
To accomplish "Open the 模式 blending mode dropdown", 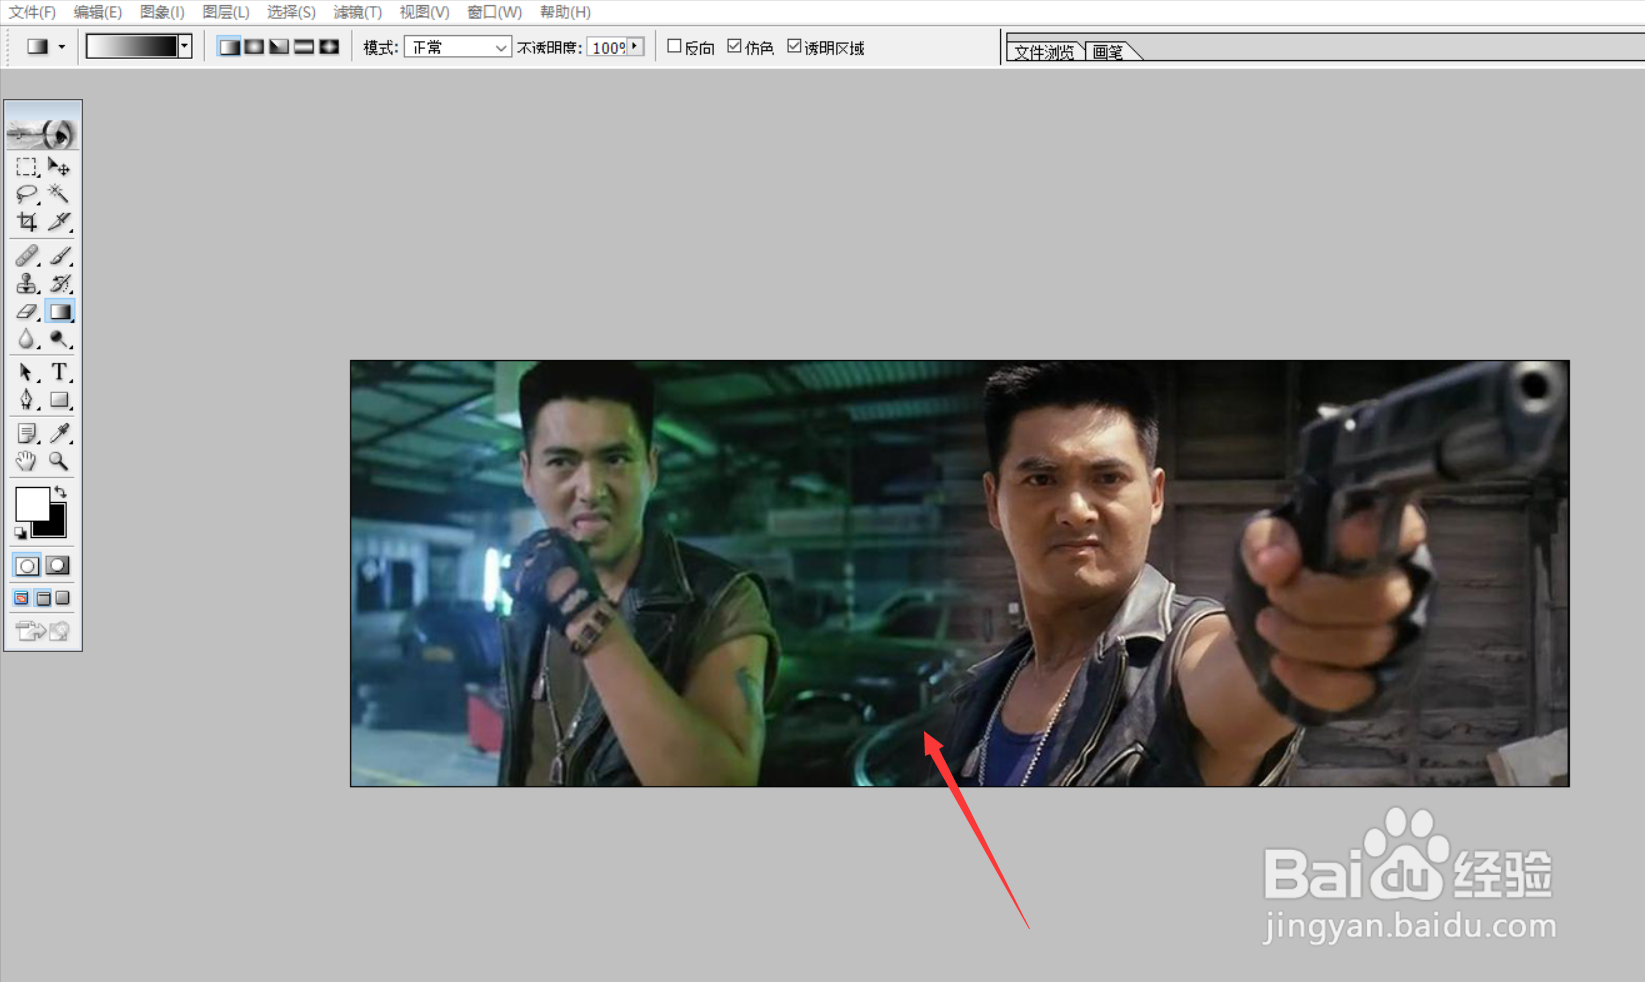I will coord(458,47).
